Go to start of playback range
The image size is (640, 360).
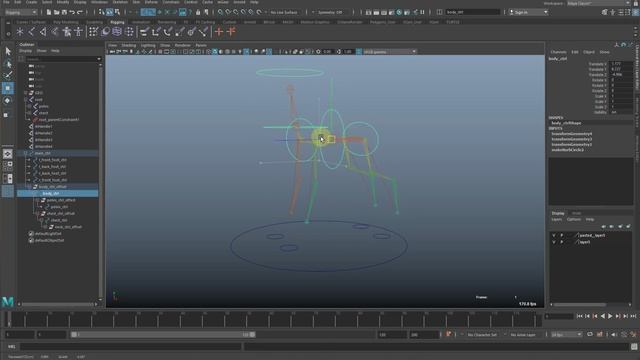point(580,316)
